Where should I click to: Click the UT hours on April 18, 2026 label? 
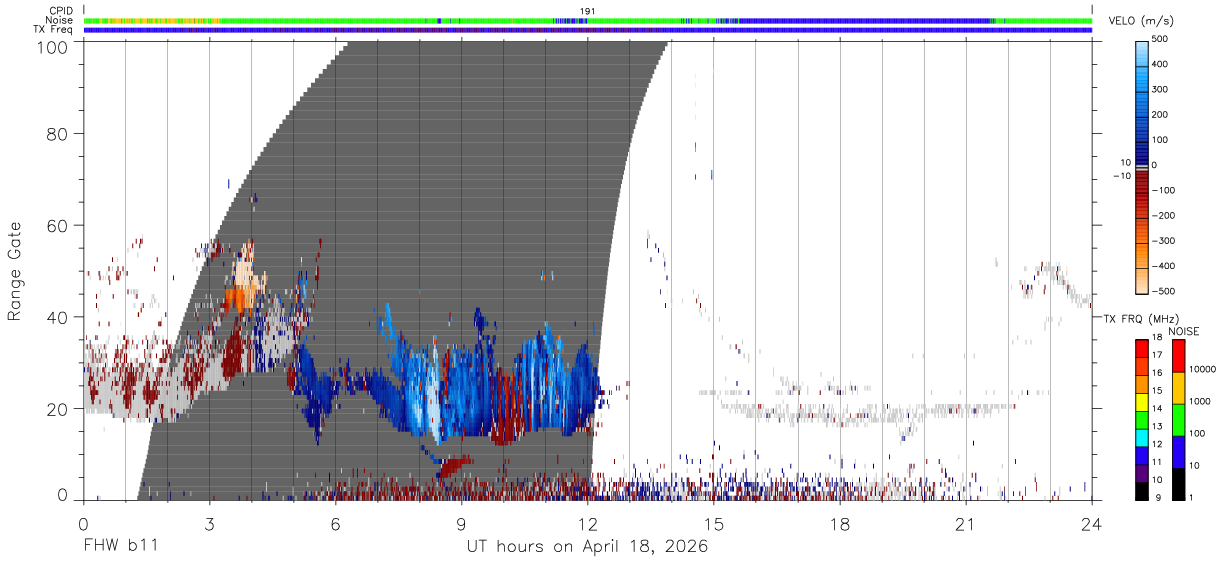[587, 546]
